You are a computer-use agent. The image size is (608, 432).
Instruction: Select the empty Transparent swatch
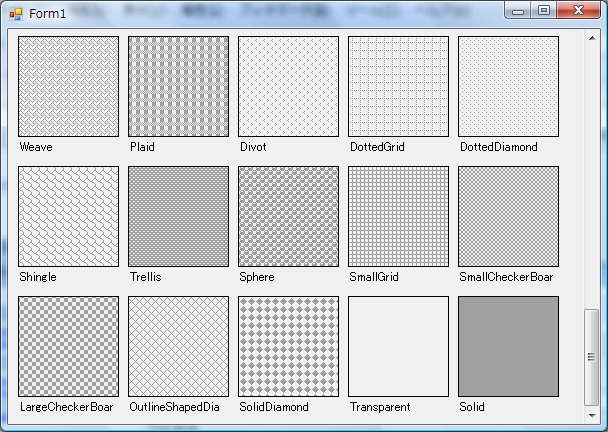pos(398,346)
